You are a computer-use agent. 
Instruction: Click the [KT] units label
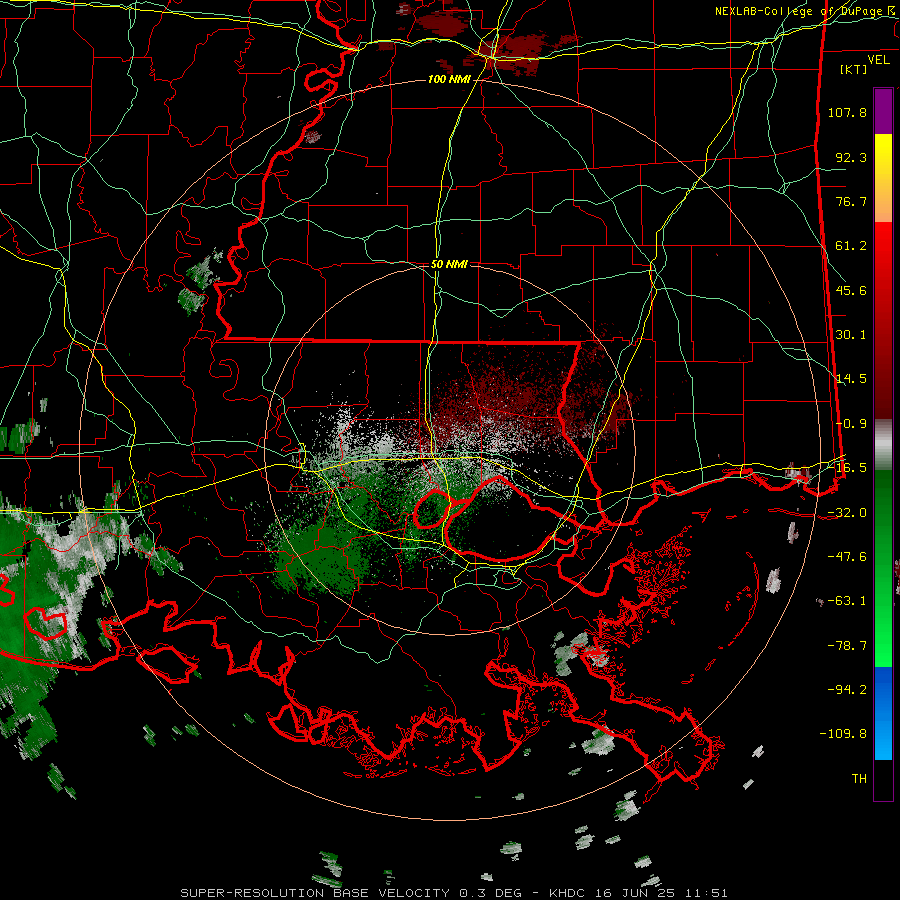[854, 69]
